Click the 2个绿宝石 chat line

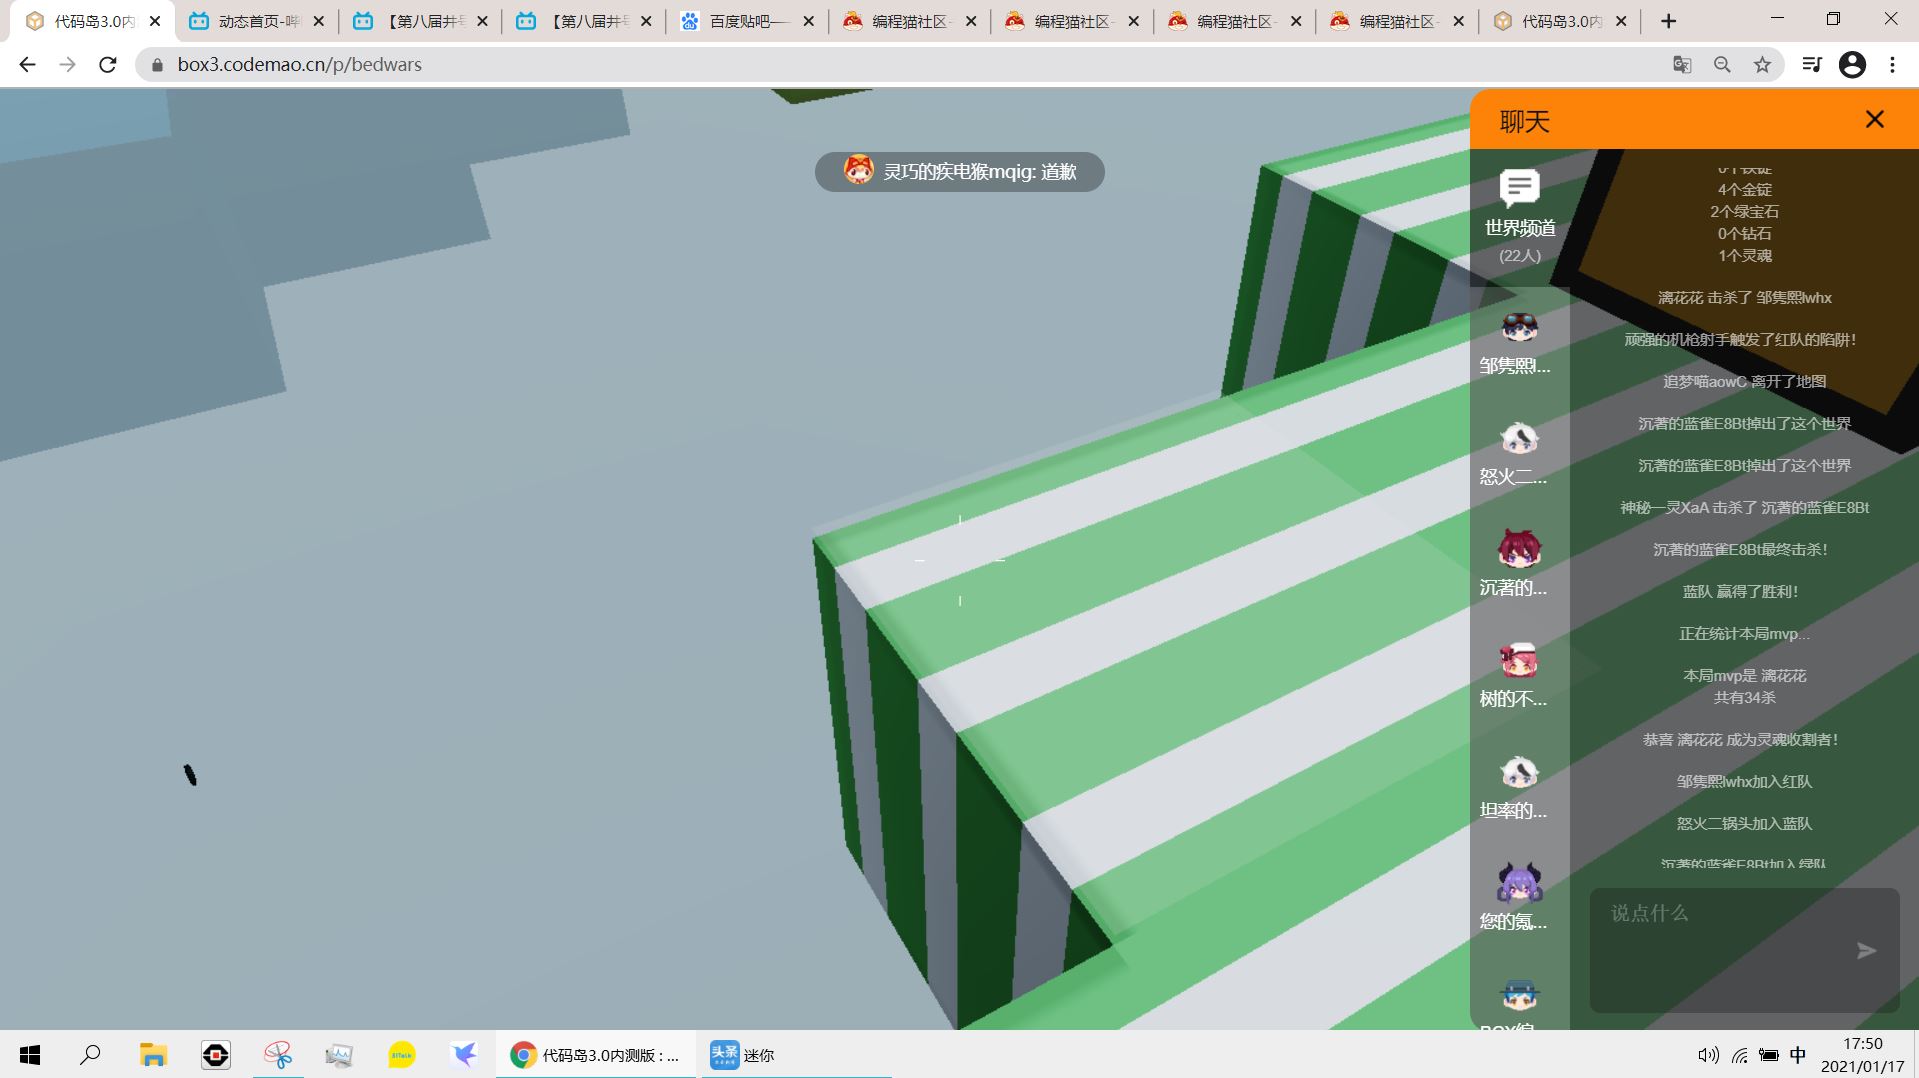coord(1744,212)
